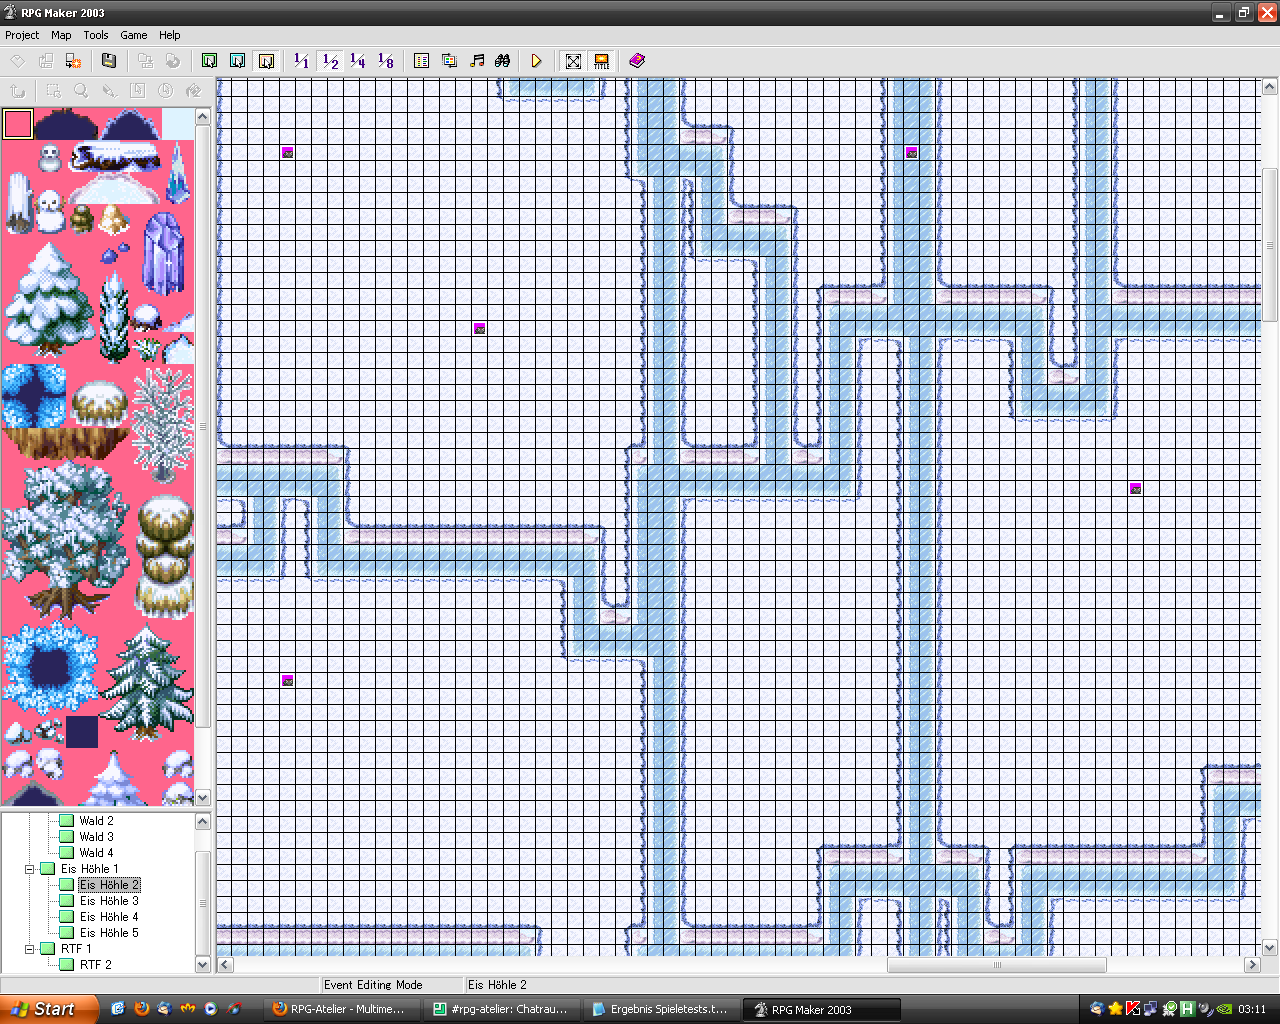
Task: Click the map tree scroll-down arrow
Action: 203,965
